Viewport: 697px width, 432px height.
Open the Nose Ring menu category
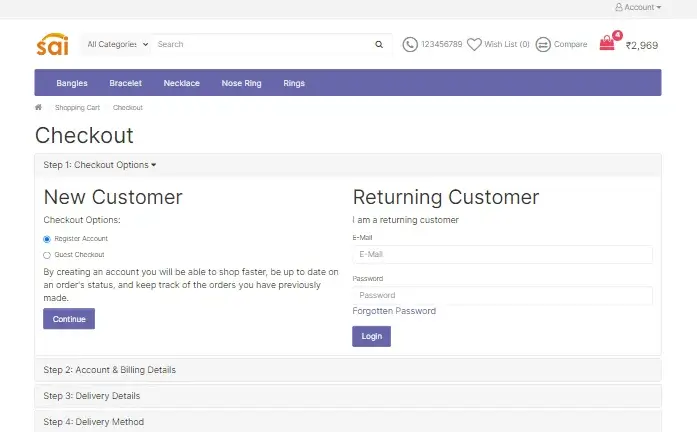(241, 83)
